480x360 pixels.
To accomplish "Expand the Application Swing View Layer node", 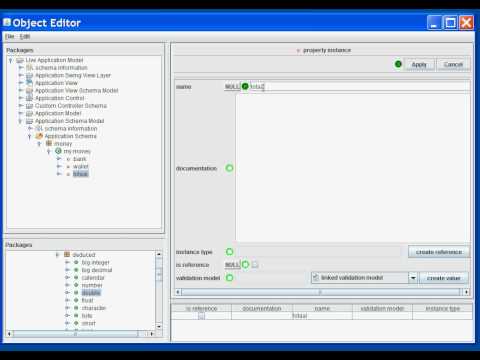I will [21, 76].
